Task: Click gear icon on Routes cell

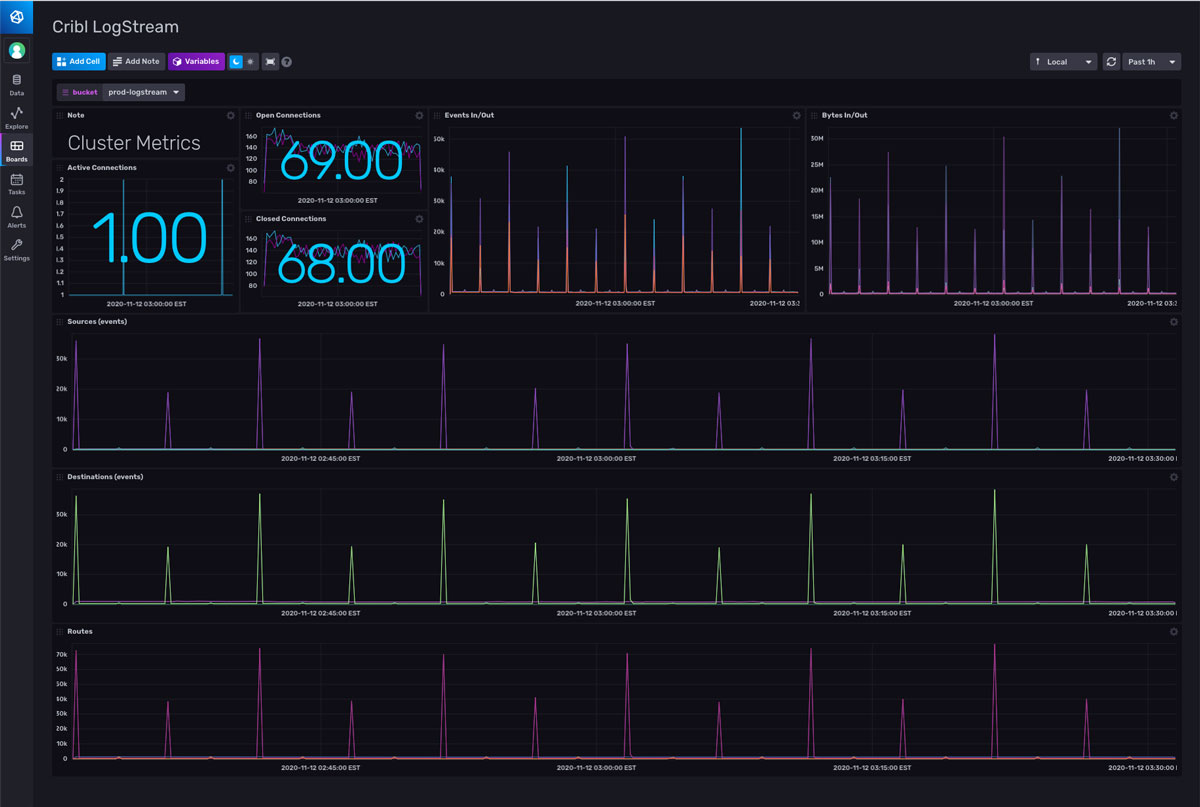Action: tap(1173, 632)
